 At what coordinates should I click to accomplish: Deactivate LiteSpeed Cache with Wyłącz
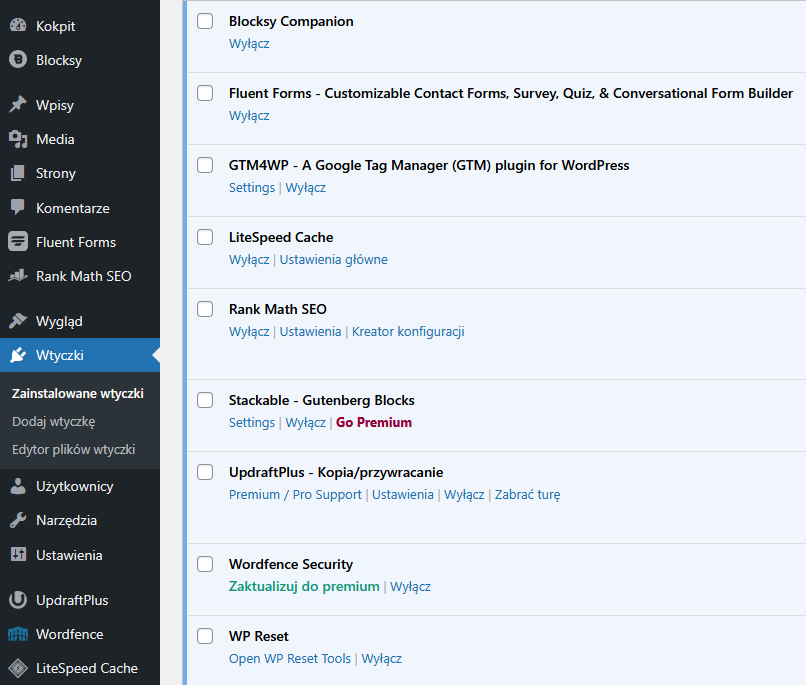point(249,260)
